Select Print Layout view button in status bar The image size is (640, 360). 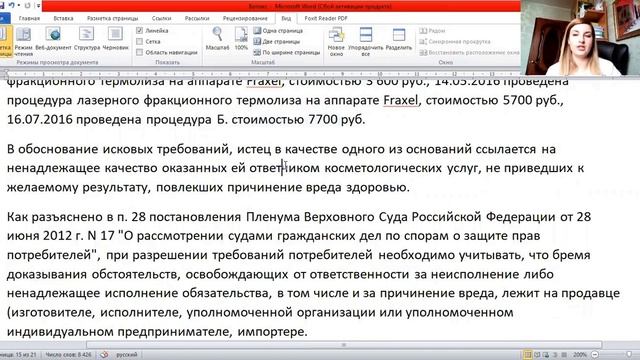tap(527, 355)
